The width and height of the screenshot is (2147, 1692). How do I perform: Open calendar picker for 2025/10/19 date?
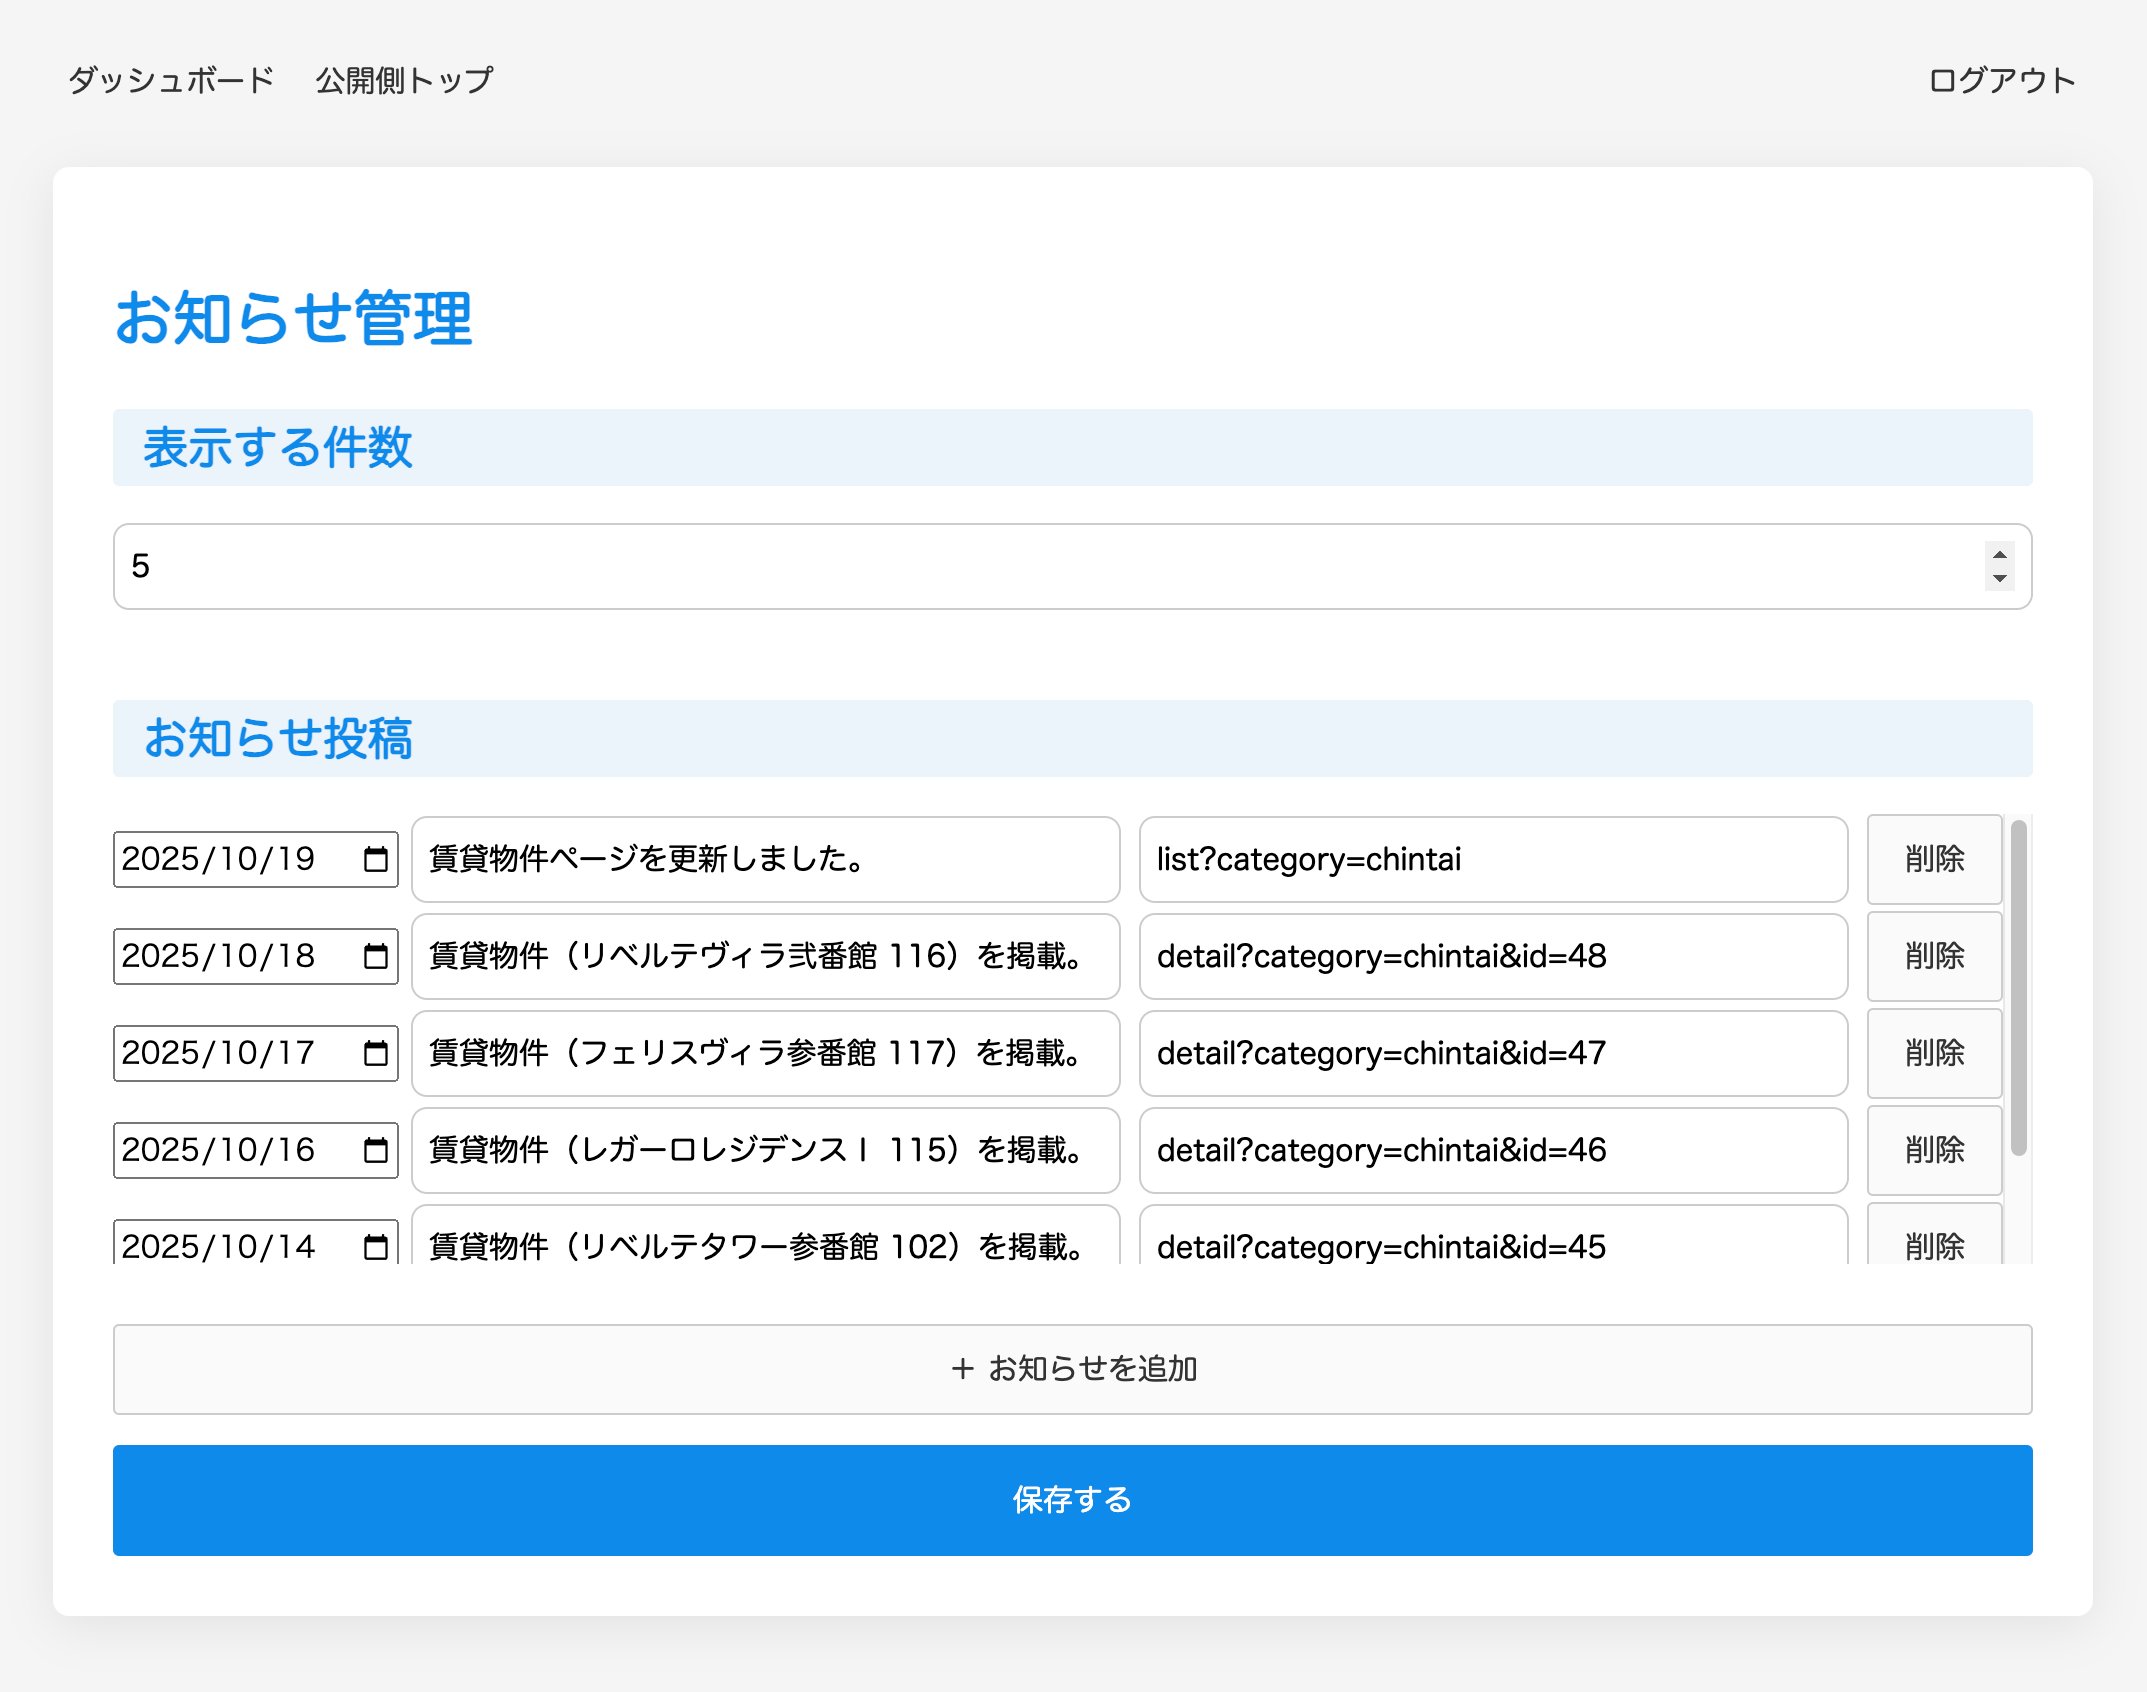[375, 859]
